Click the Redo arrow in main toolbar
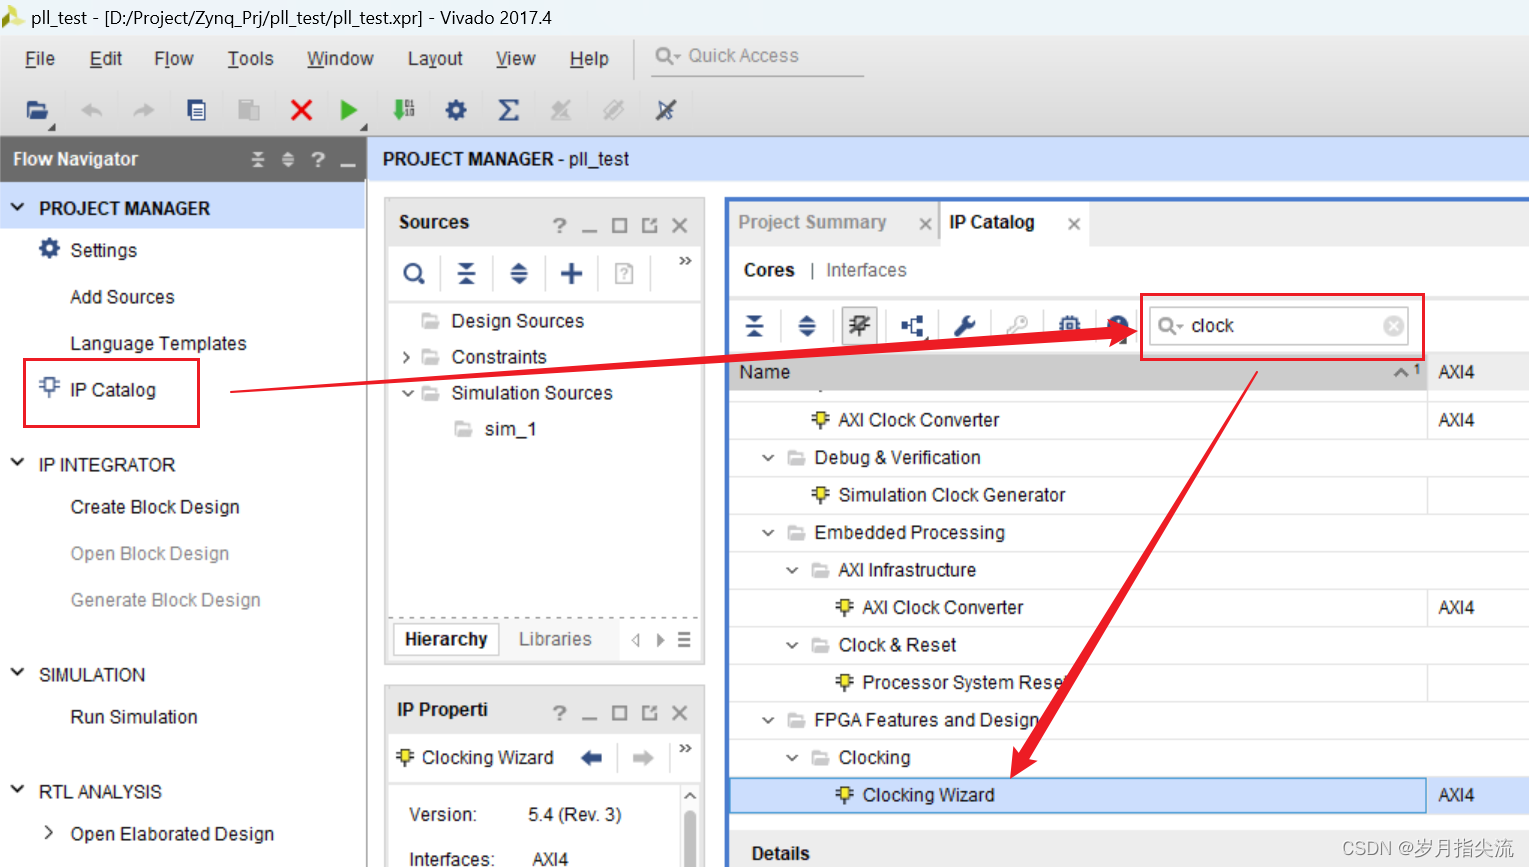 tap(144, 110)
